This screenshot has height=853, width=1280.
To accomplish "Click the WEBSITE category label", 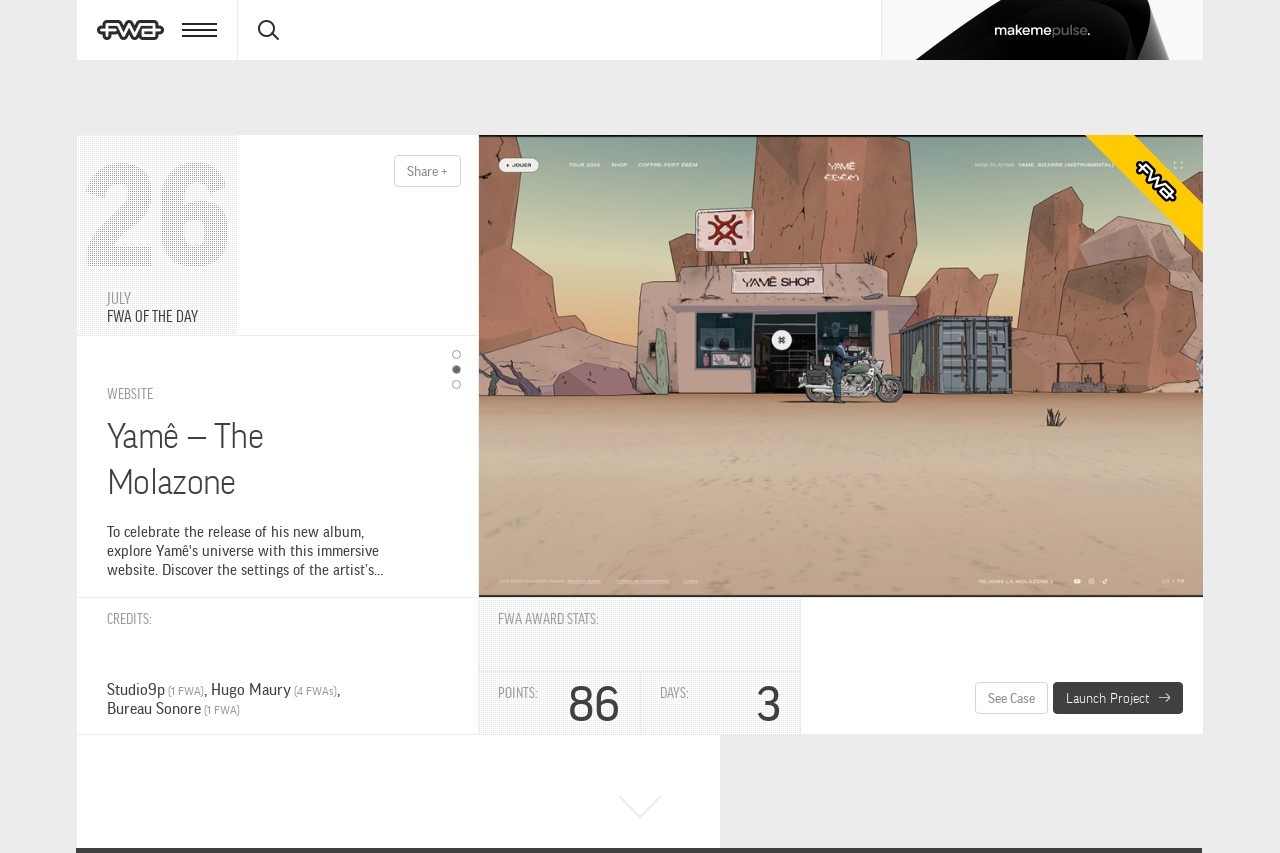I will pyautogui.click(x=130, y=394).
